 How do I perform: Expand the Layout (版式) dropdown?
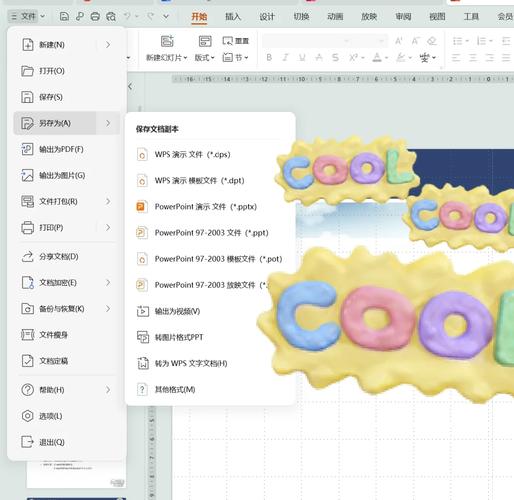pyautogui.click(x=204, y=58)
